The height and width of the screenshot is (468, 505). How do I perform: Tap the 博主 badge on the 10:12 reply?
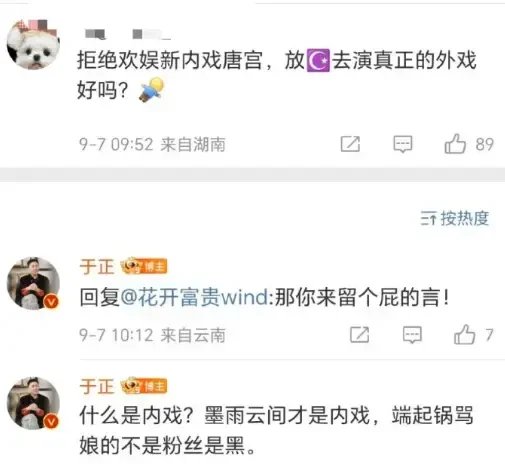click(x=144, y=266)
